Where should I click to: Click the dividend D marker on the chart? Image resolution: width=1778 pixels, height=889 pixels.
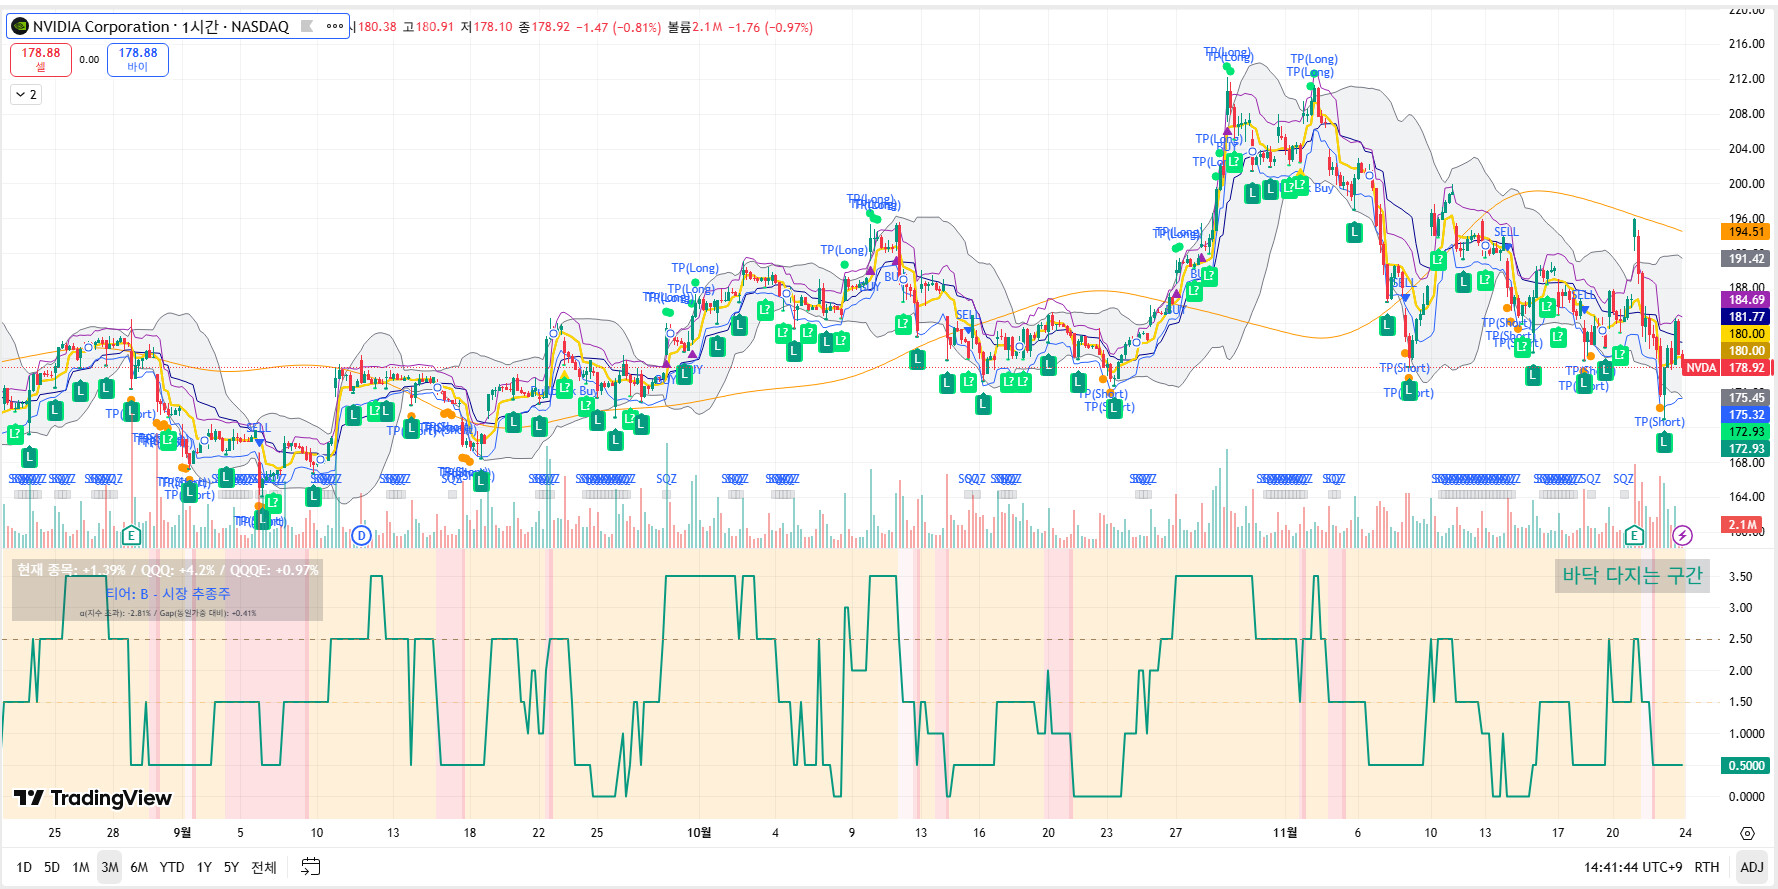[362, 536]
